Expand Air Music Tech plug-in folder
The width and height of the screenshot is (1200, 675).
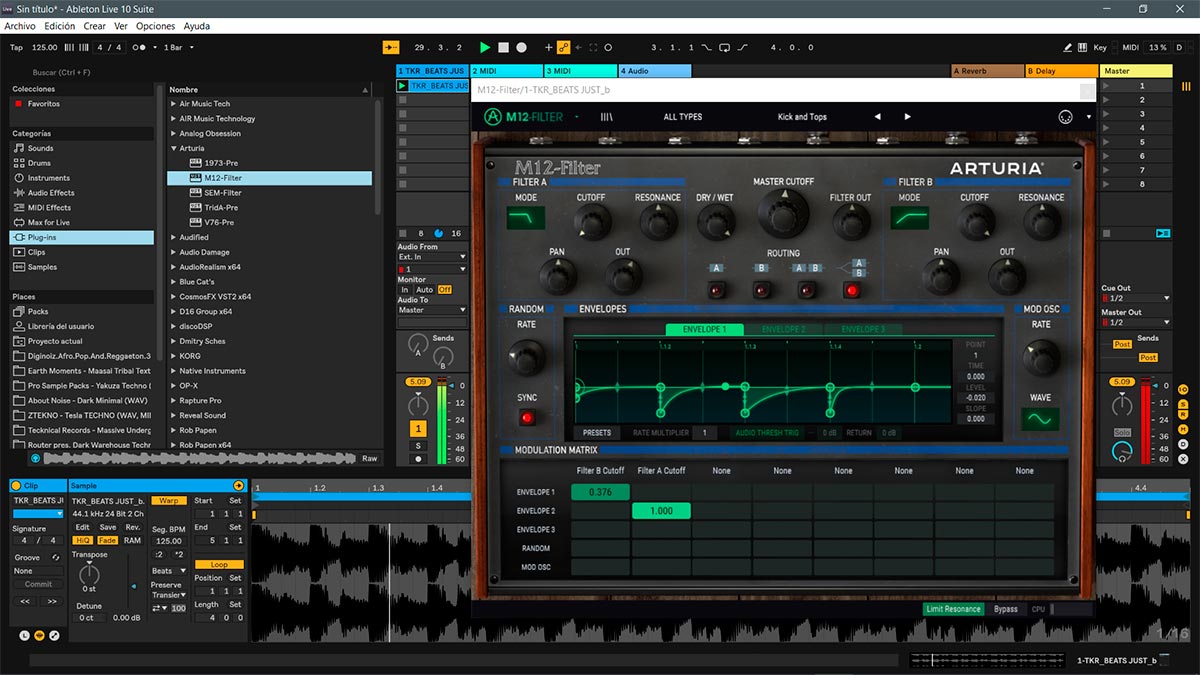click(x=174, y=104)
